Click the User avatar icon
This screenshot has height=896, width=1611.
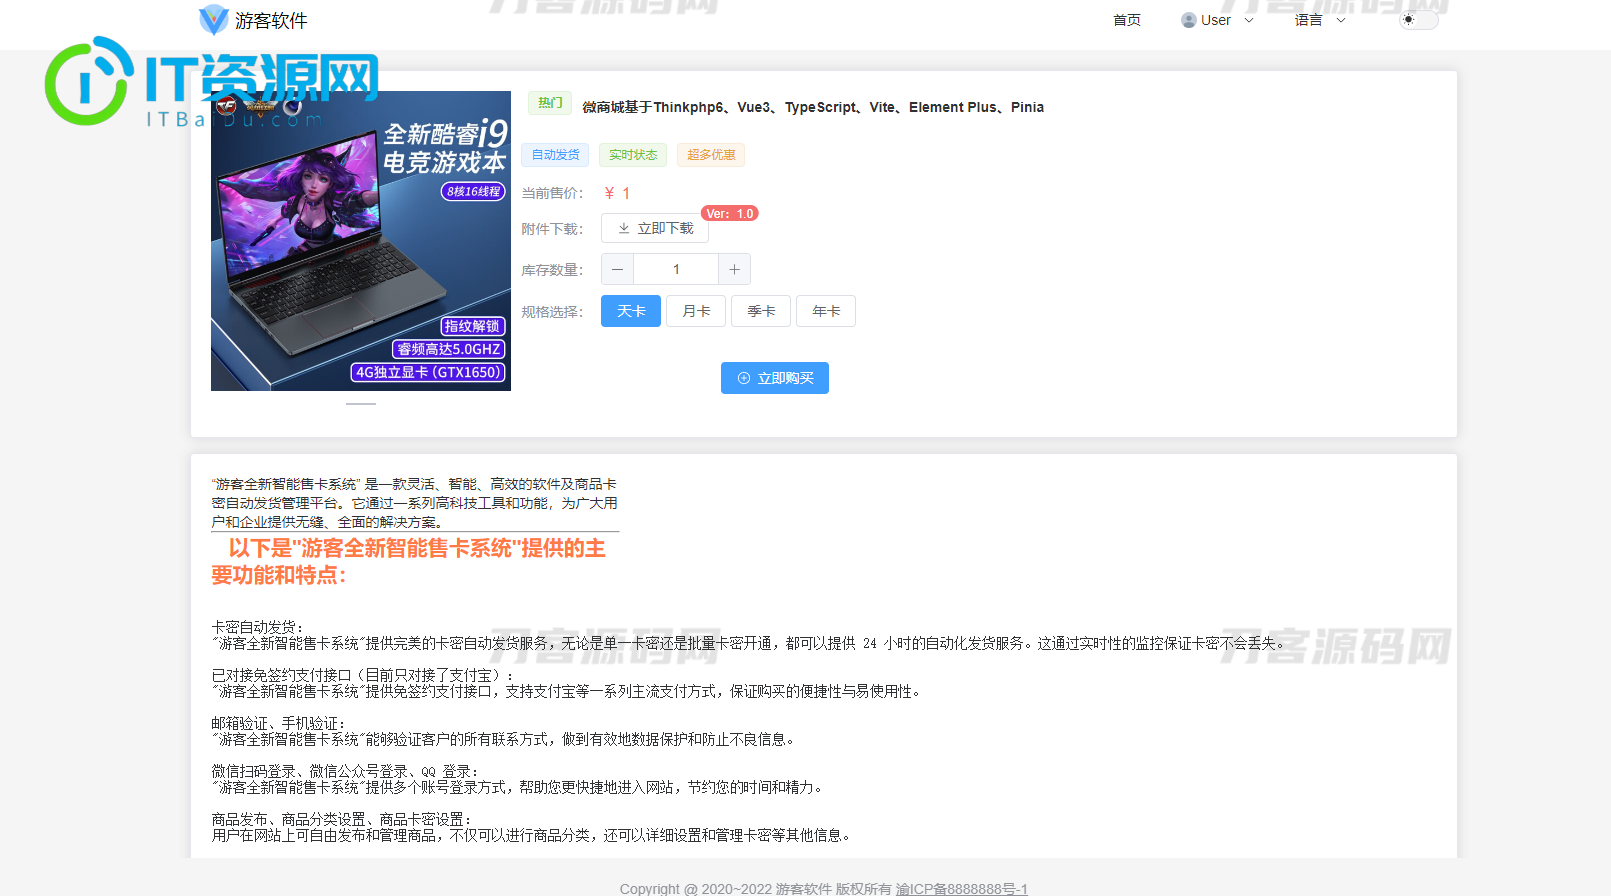1189,20
